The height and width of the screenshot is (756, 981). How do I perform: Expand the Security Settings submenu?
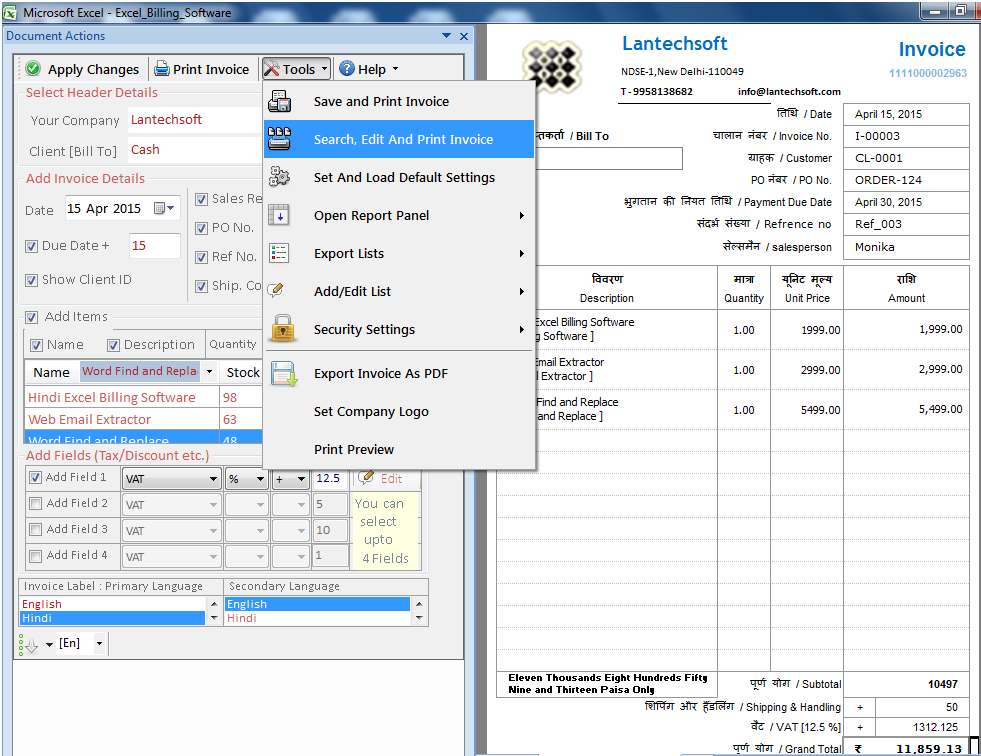pyautogui.click(x=522, y=330)
